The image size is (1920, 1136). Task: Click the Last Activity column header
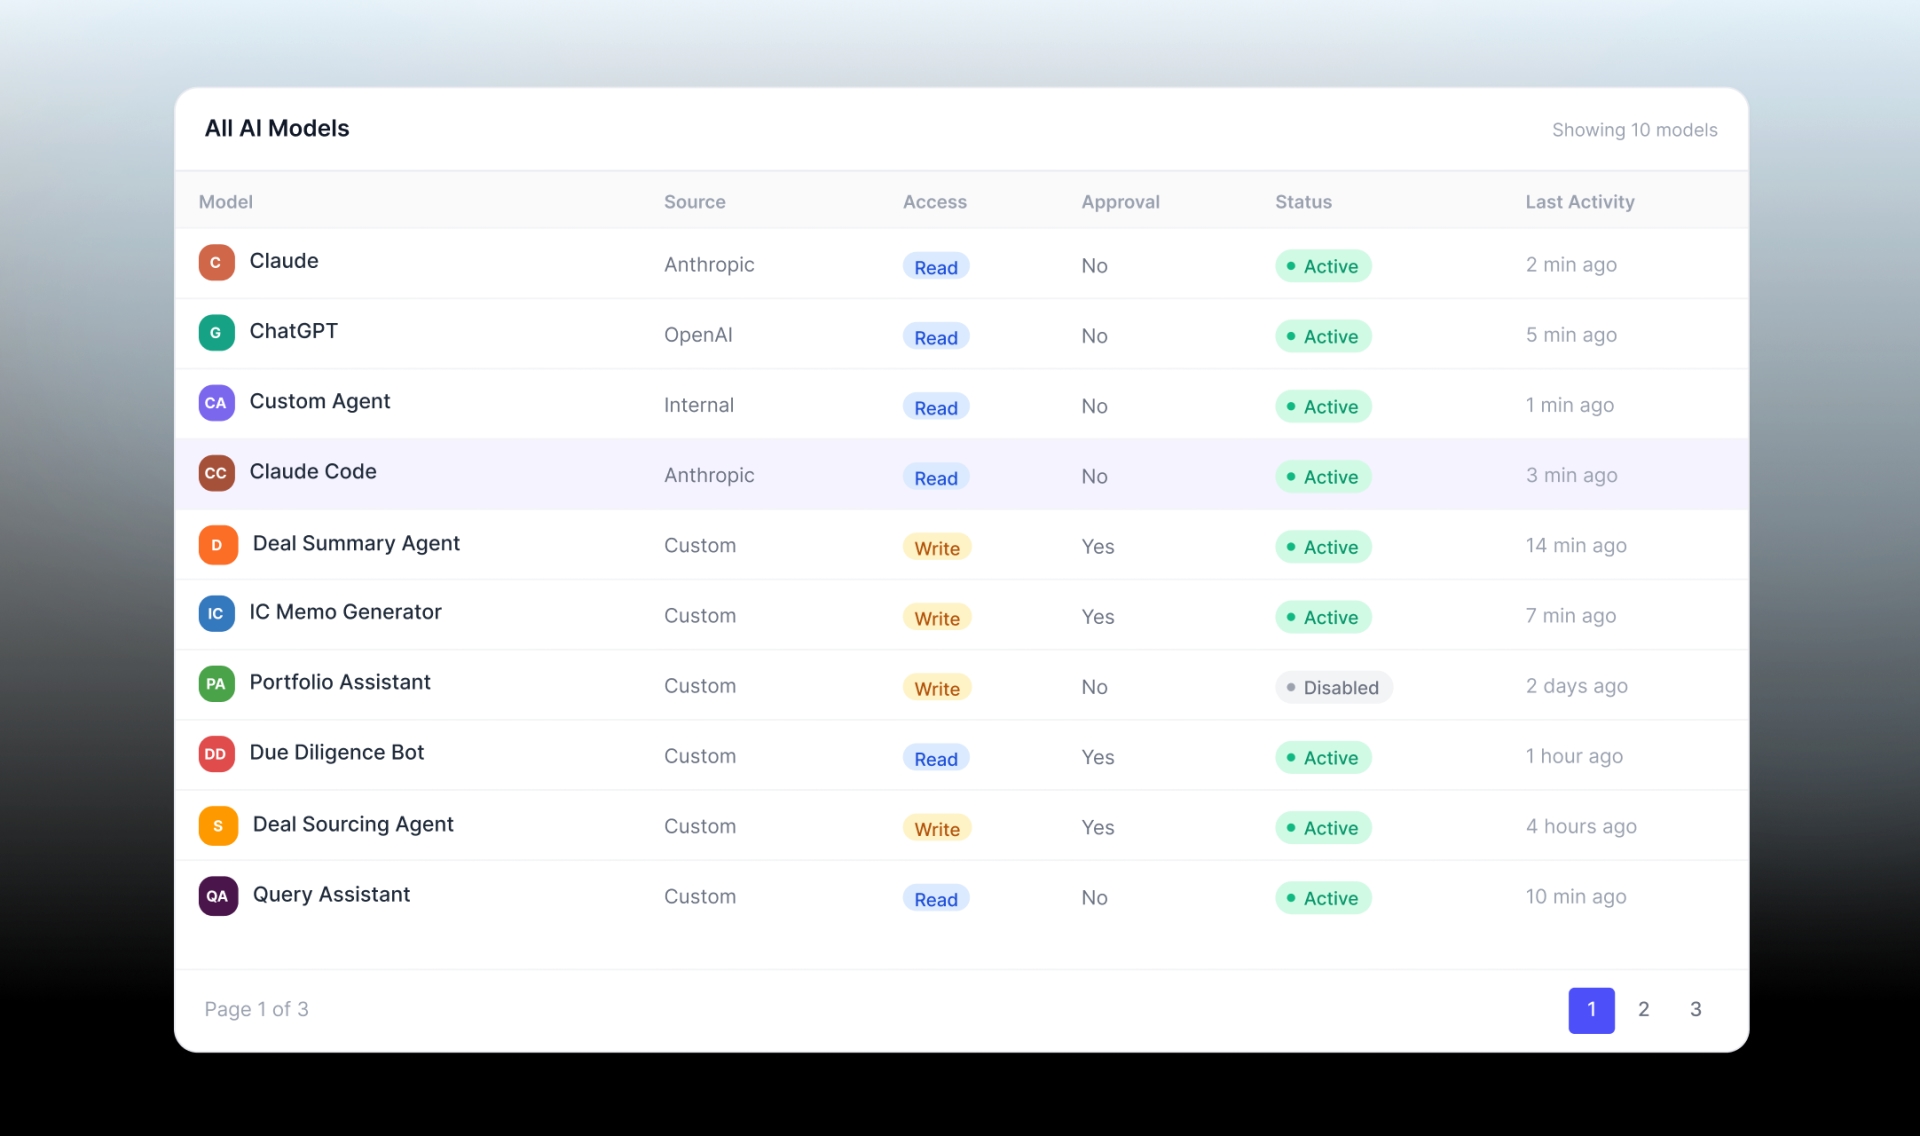tap(1580, 202)
